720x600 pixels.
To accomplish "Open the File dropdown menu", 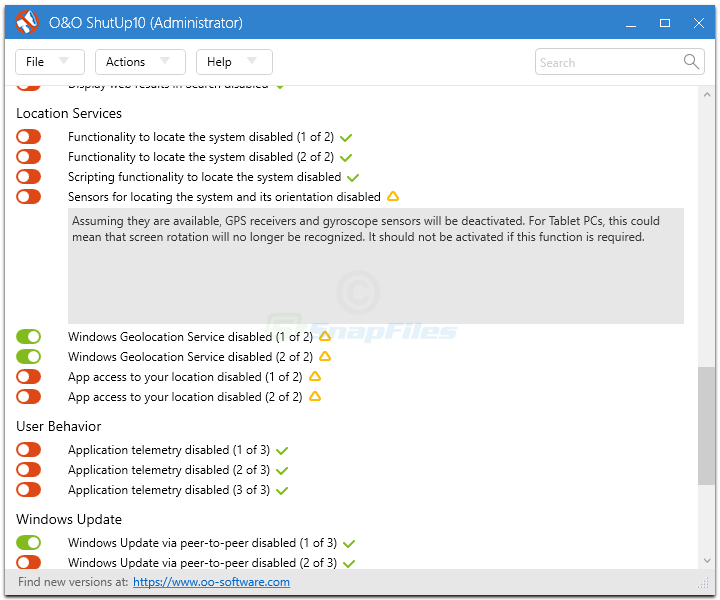I will pyautogui.click(x=49, y=62).
